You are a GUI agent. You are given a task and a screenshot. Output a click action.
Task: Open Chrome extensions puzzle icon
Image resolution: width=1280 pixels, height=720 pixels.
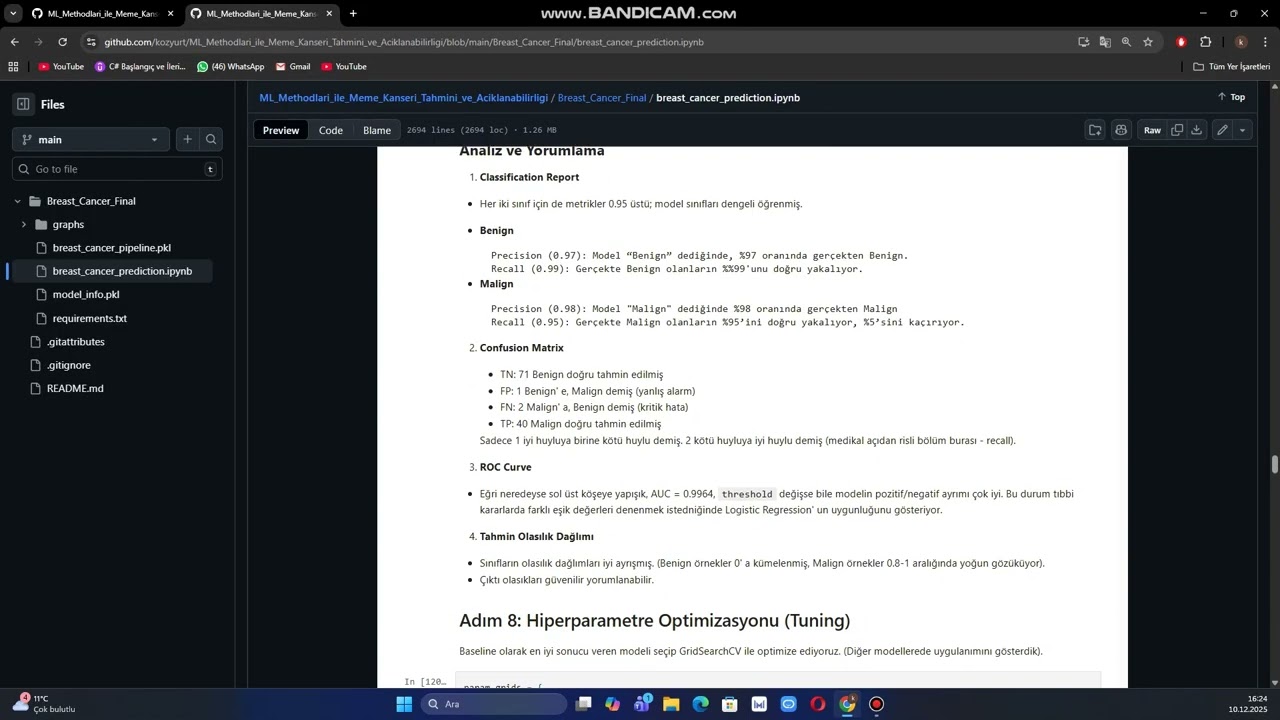point(1205,42)
